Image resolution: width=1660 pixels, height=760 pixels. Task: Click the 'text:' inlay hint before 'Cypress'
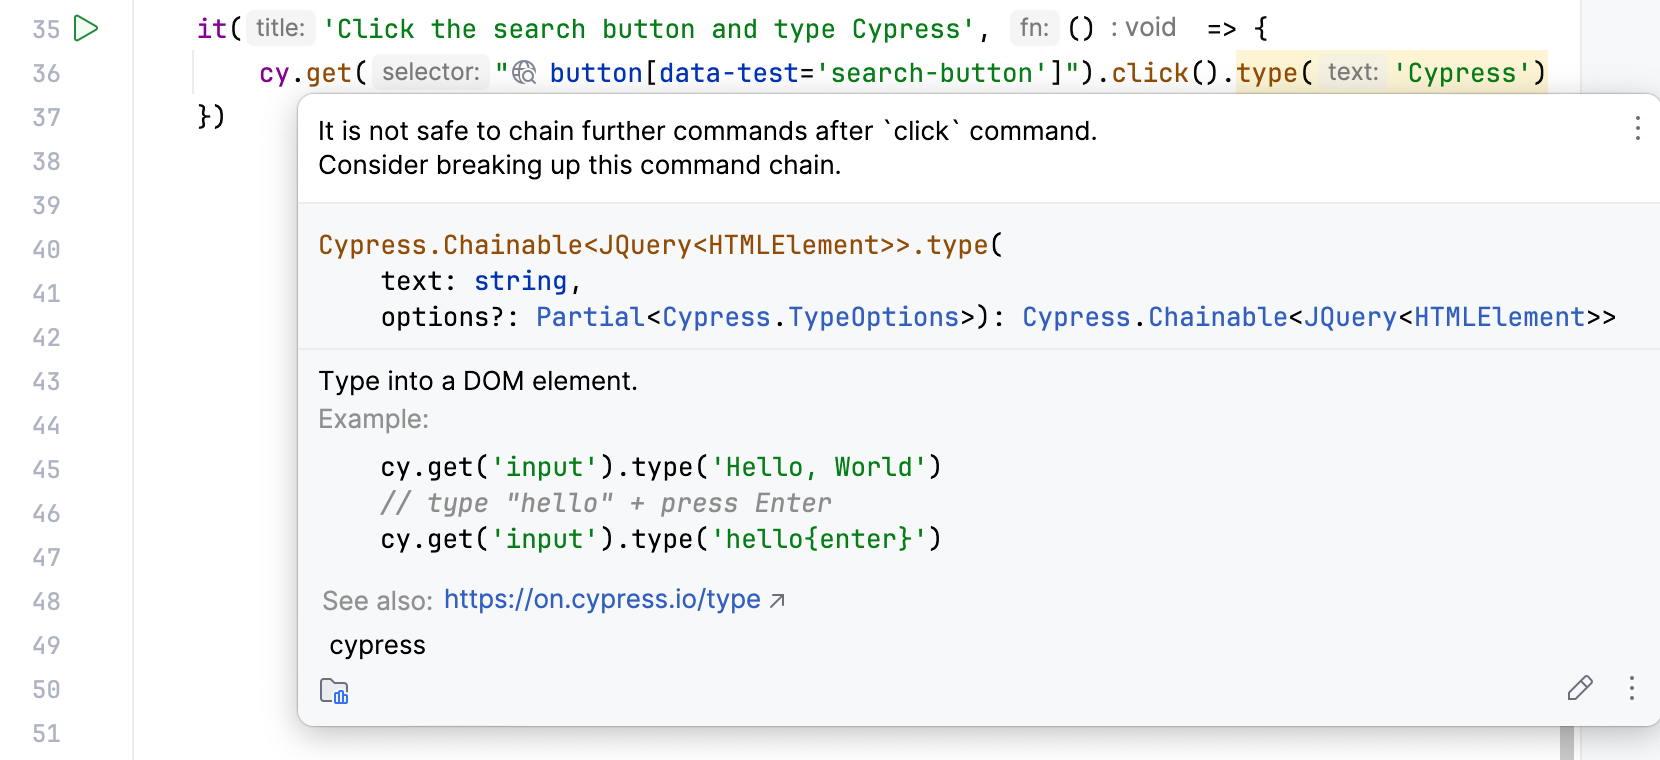point(1352,72)
